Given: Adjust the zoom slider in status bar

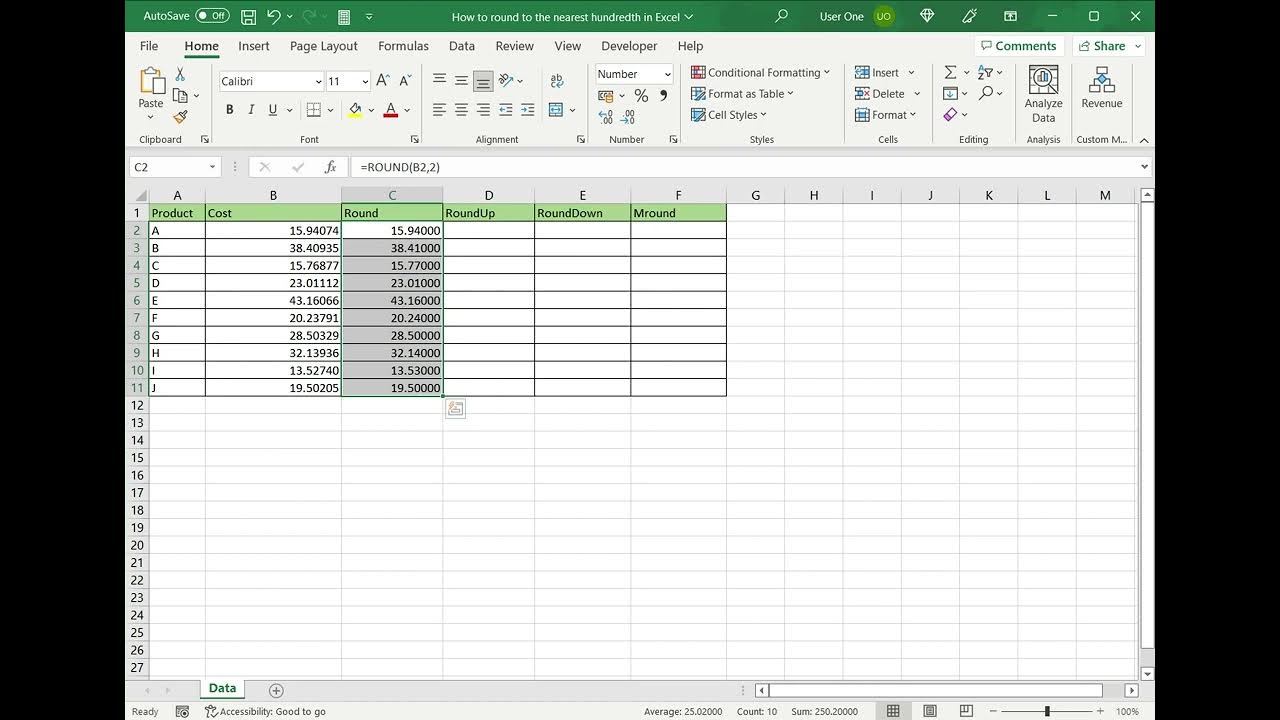Looking at the screenshot, I should (x=1047, y=711).
